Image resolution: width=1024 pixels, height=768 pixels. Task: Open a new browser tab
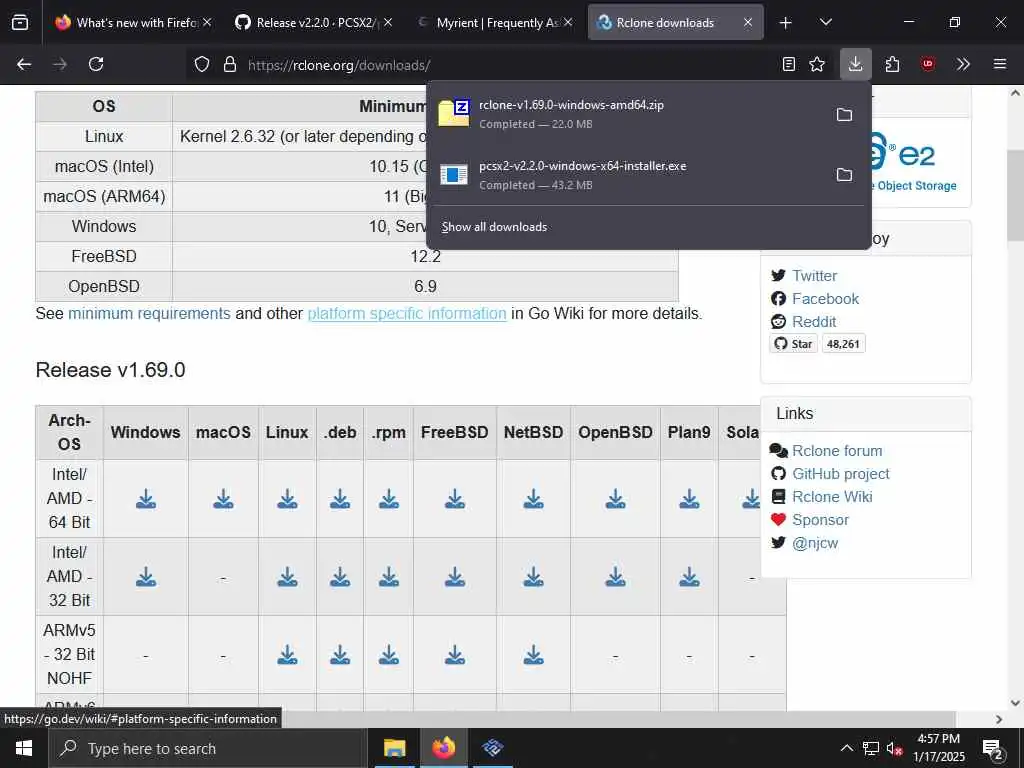point(786,22)
